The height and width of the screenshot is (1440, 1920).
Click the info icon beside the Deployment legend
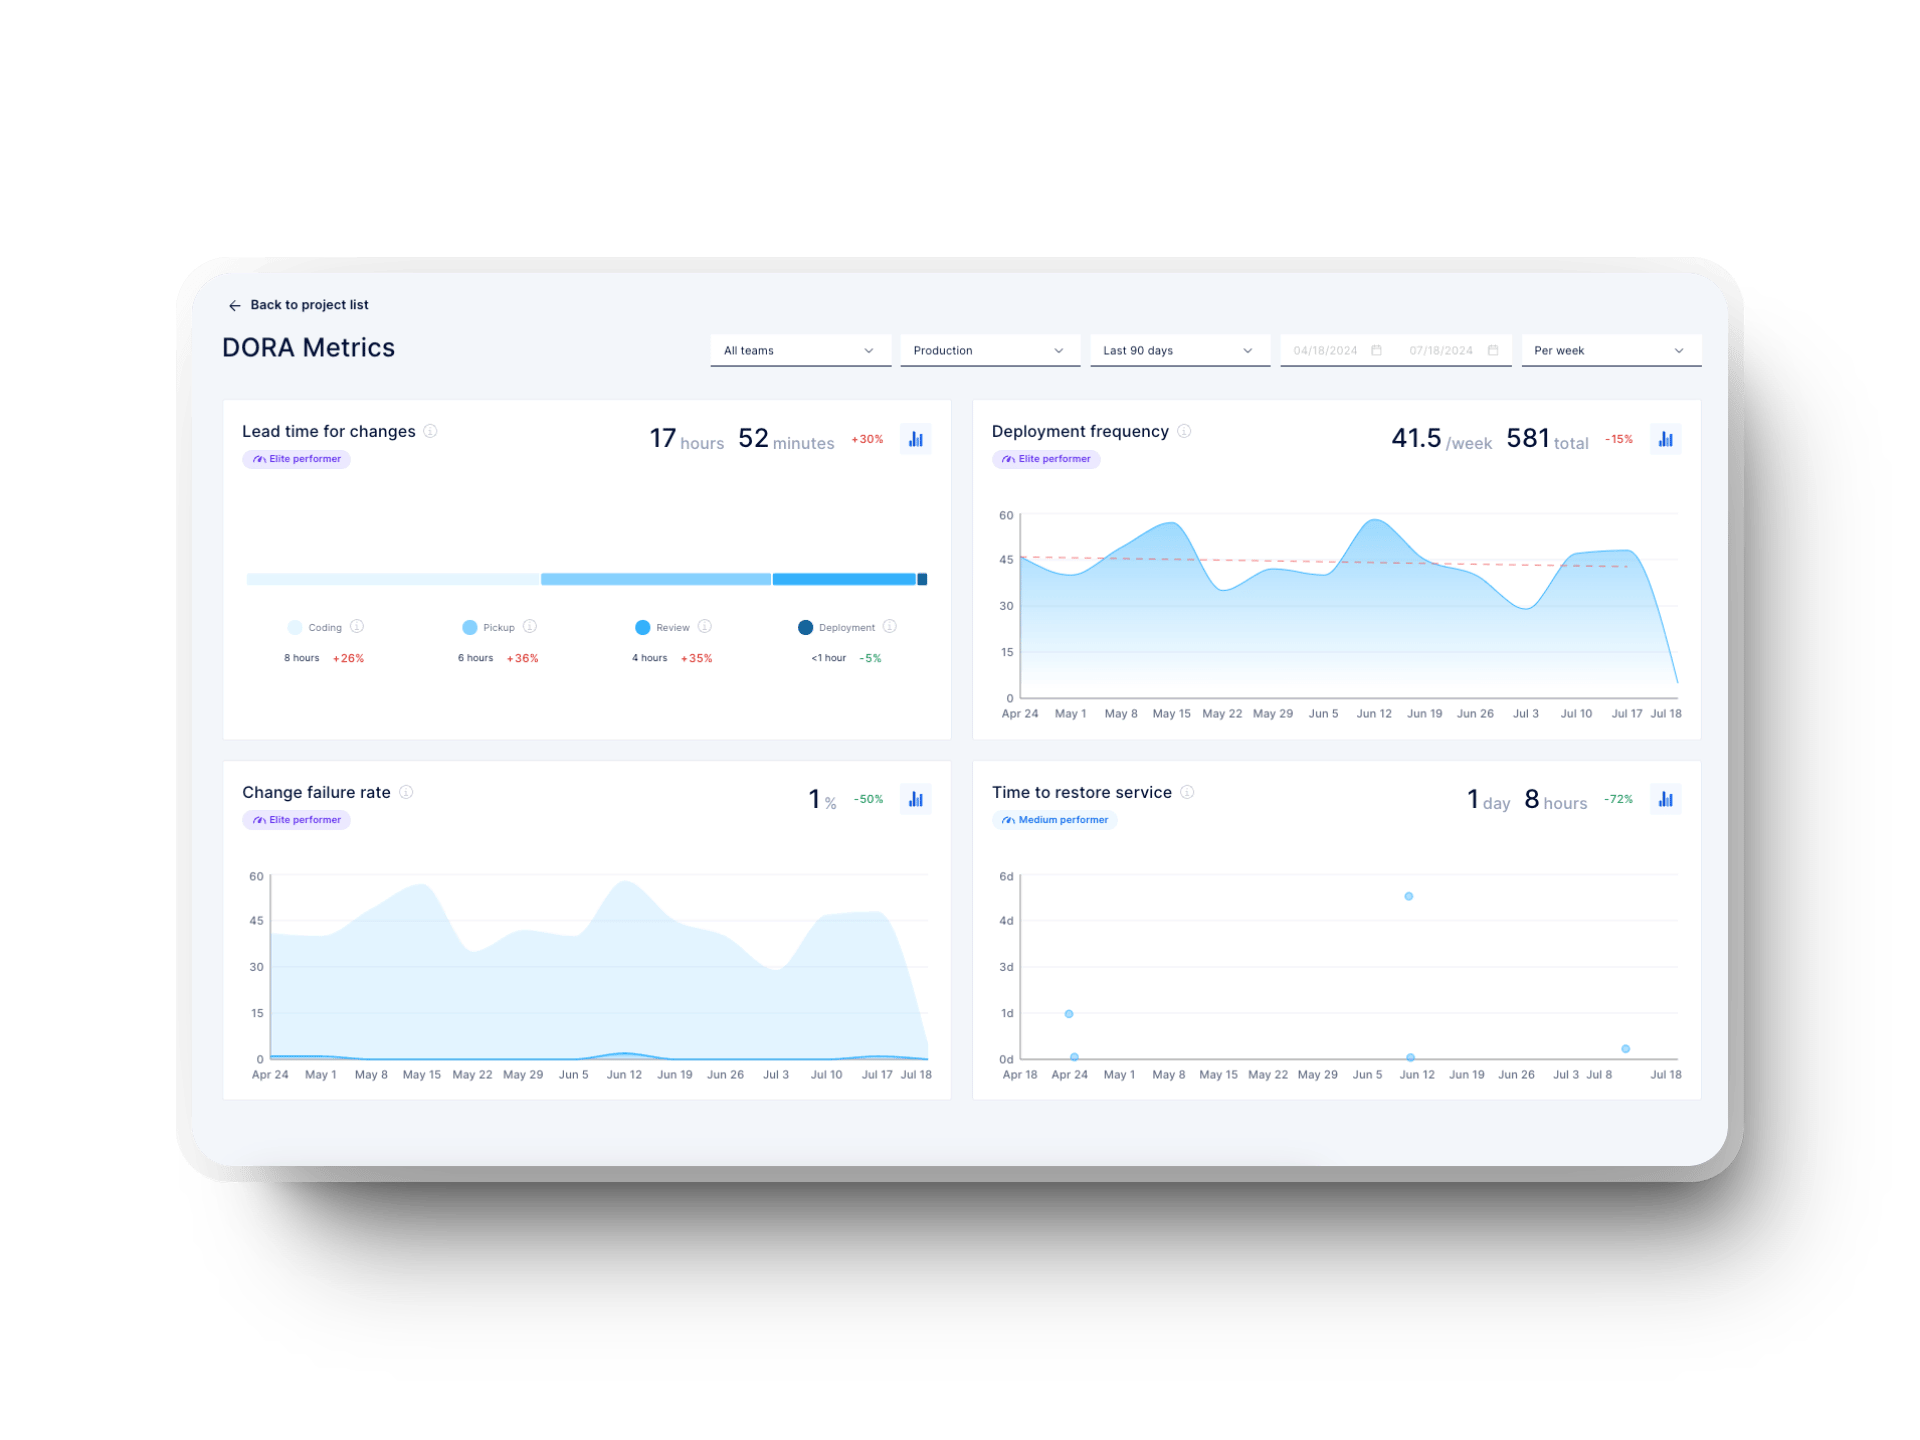point(888,627)
